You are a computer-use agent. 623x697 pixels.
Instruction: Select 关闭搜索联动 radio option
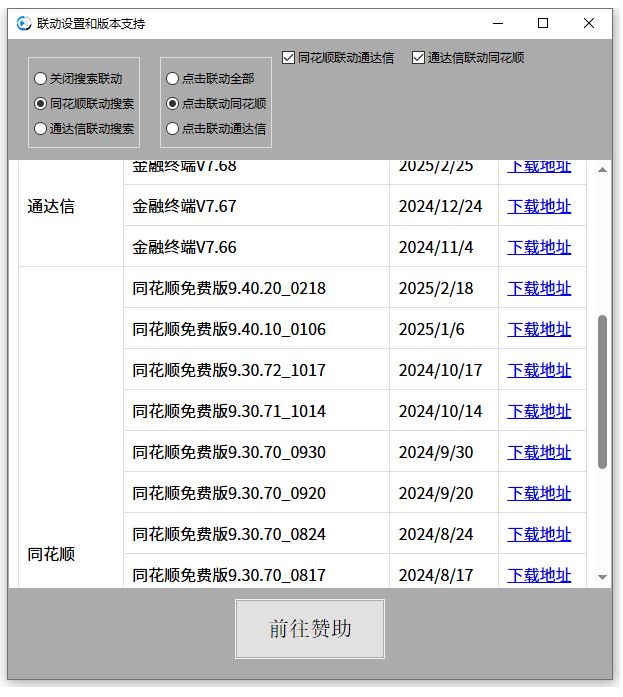click(78, 79)
